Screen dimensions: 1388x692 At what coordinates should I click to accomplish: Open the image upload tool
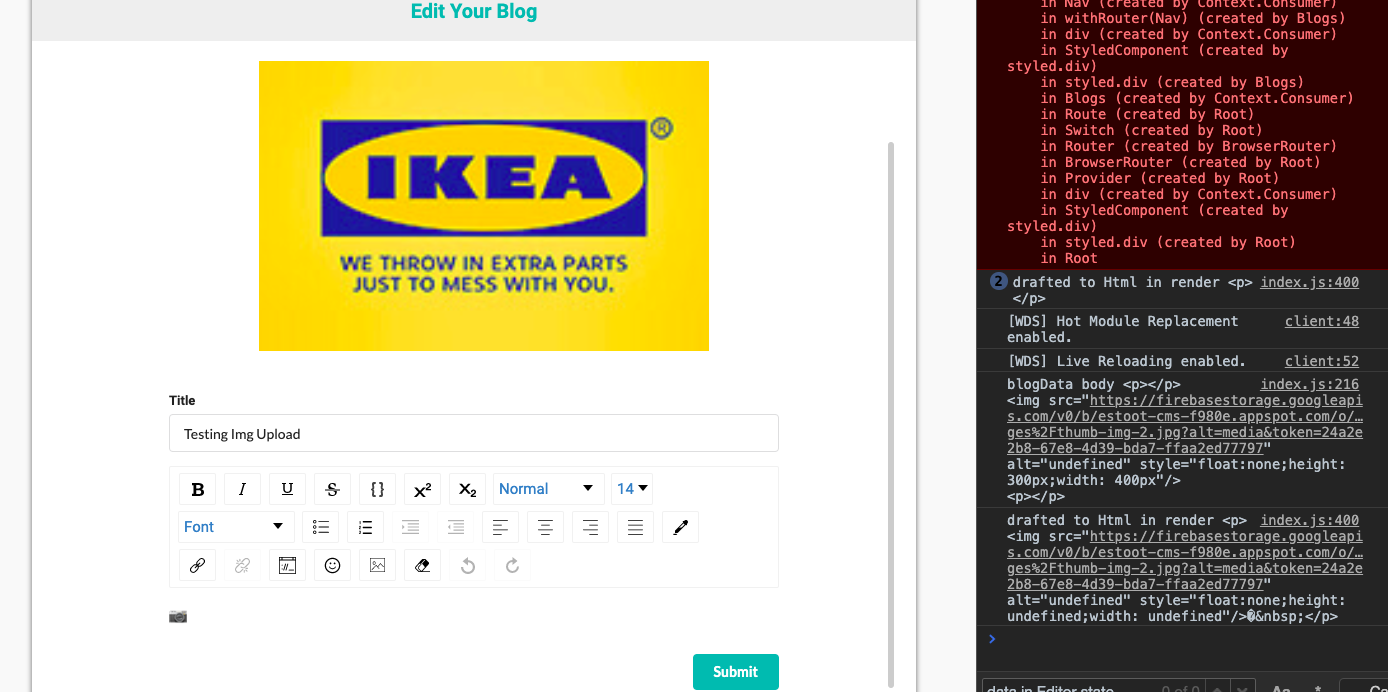click(377, 565)
